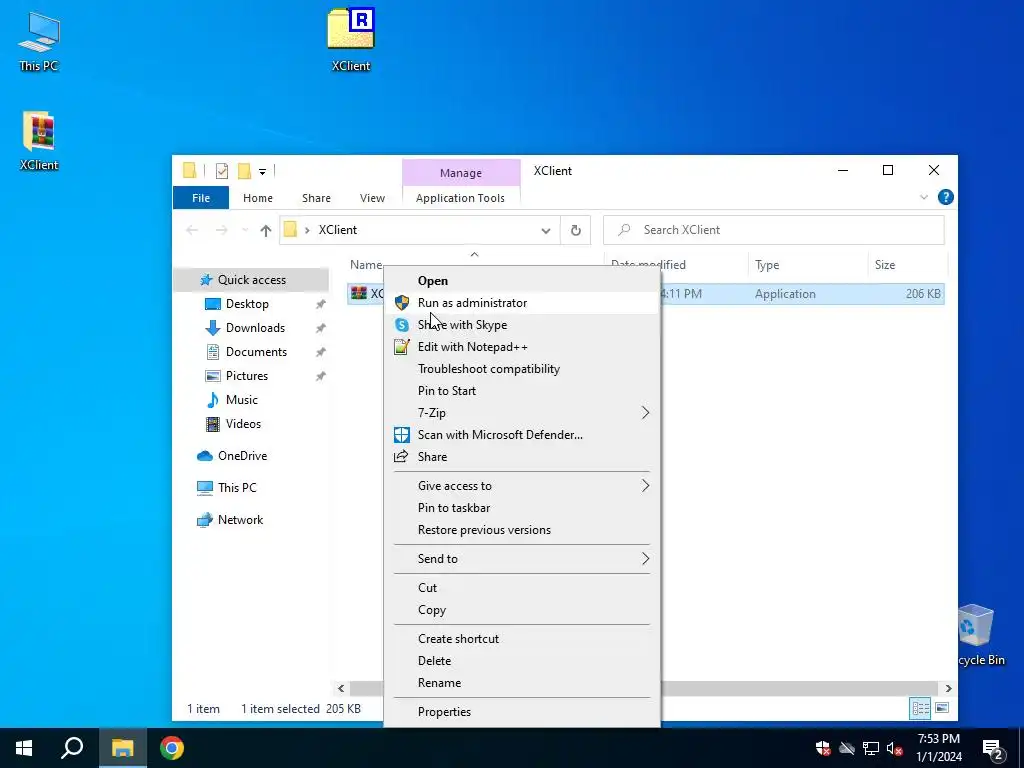Switch to Details view layout icon
This screenshot has height=768, width=1024.
[921, 708]
